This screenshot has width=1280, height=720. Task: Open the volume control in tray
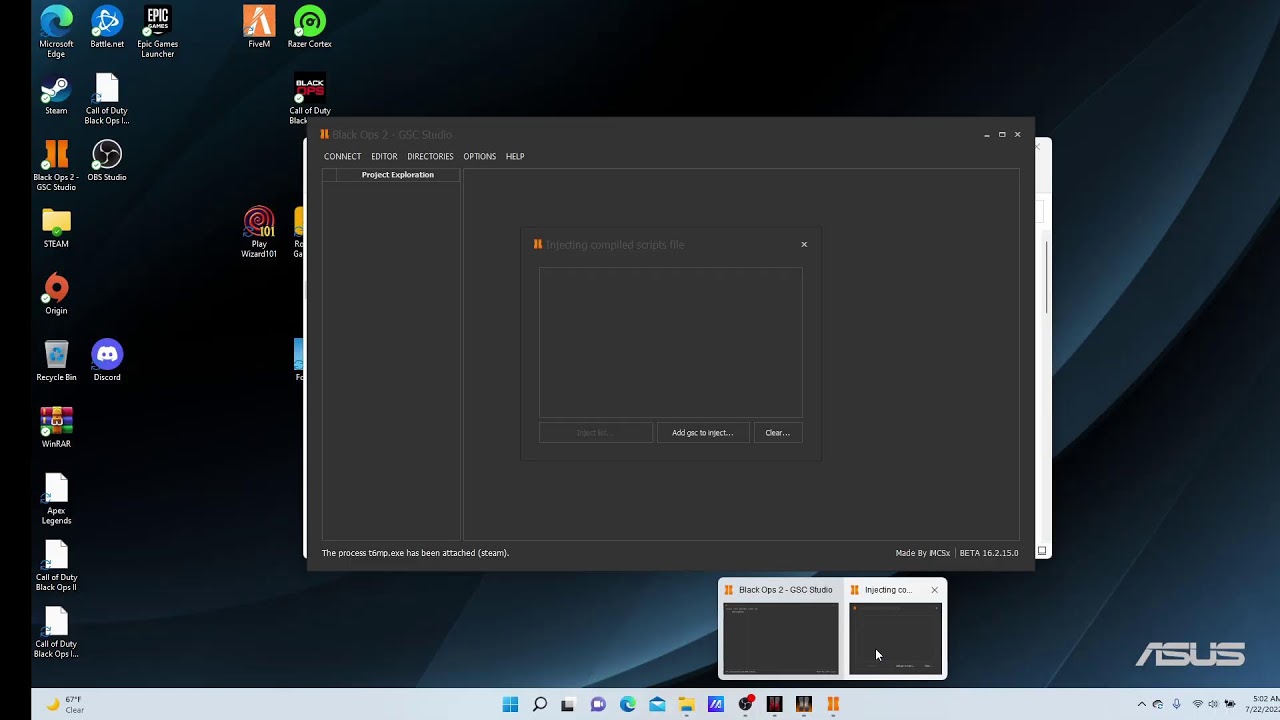pyautogui.click(x=1213, y=704)
